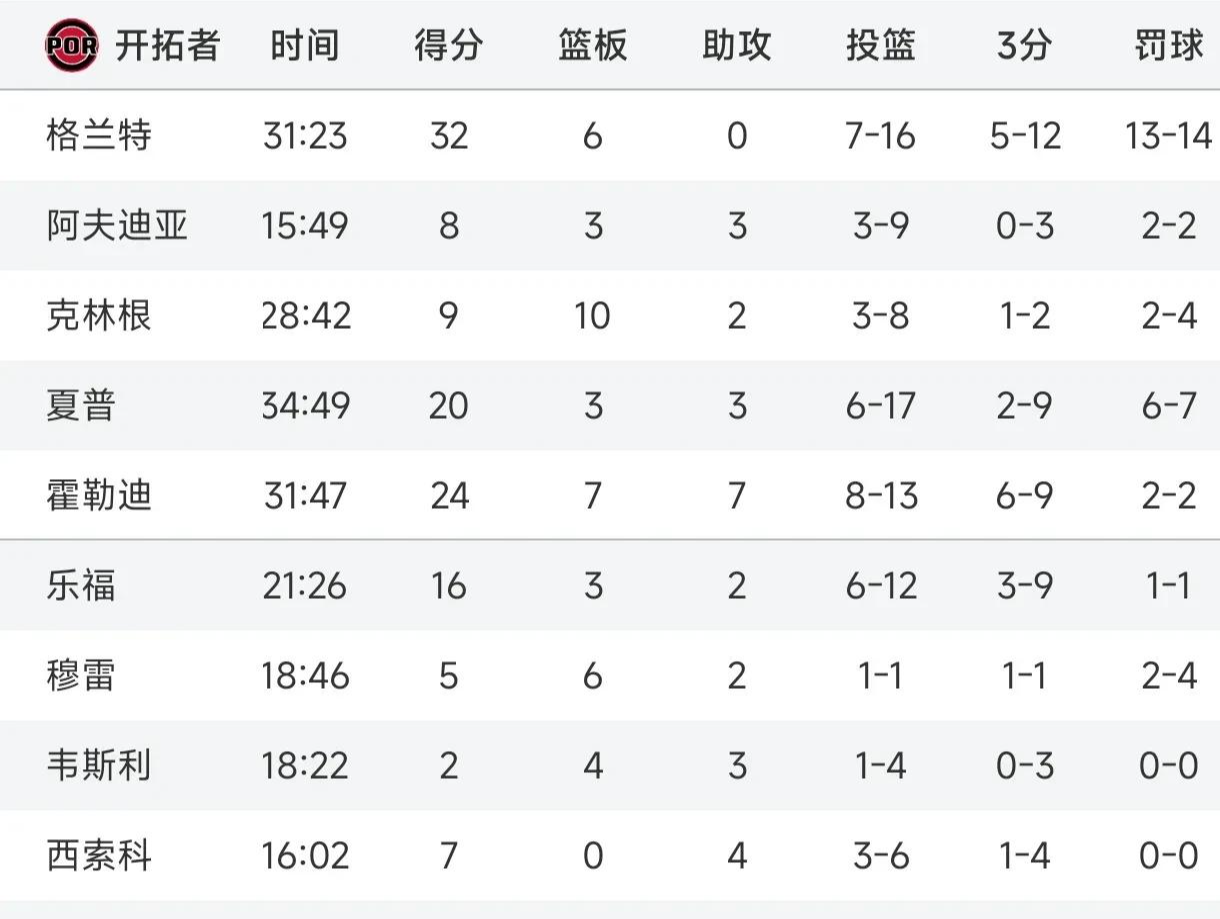
Task: Select the 开拓者 team name header
Action: point(167,46)
